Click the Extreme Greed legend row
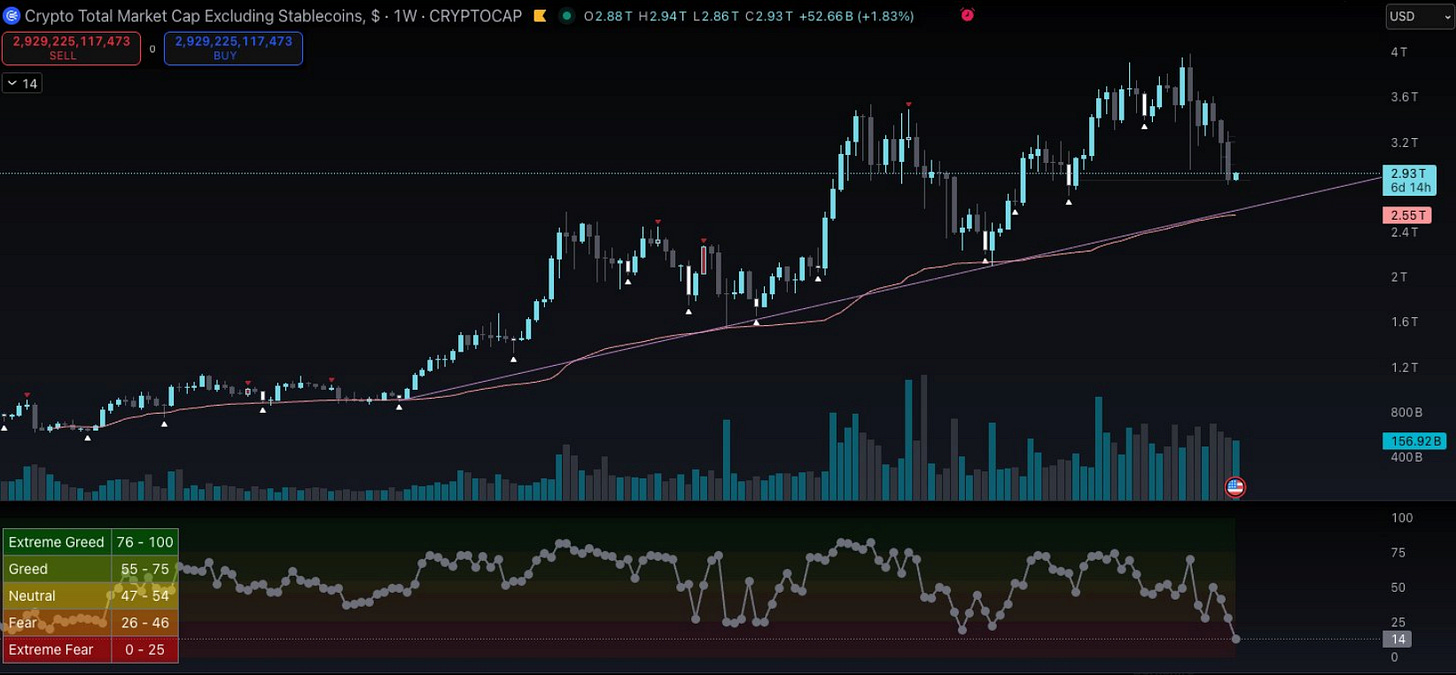Image resolution: width=1456 pixels, height=675 pixels. tap(91, 542)
